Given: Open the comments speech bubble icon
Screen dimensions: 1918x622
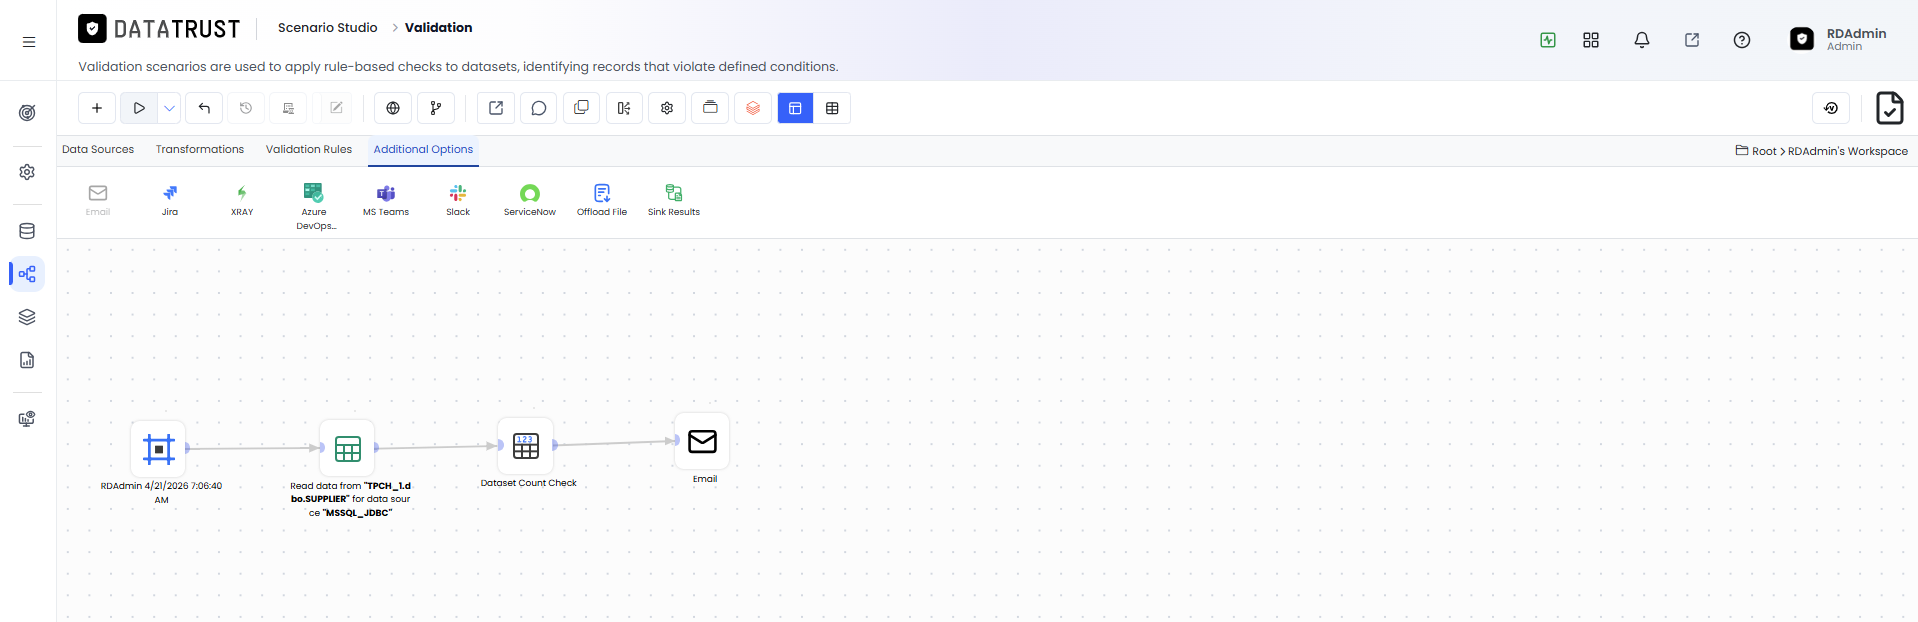Looking at the screenshot, I should point(539,108).
